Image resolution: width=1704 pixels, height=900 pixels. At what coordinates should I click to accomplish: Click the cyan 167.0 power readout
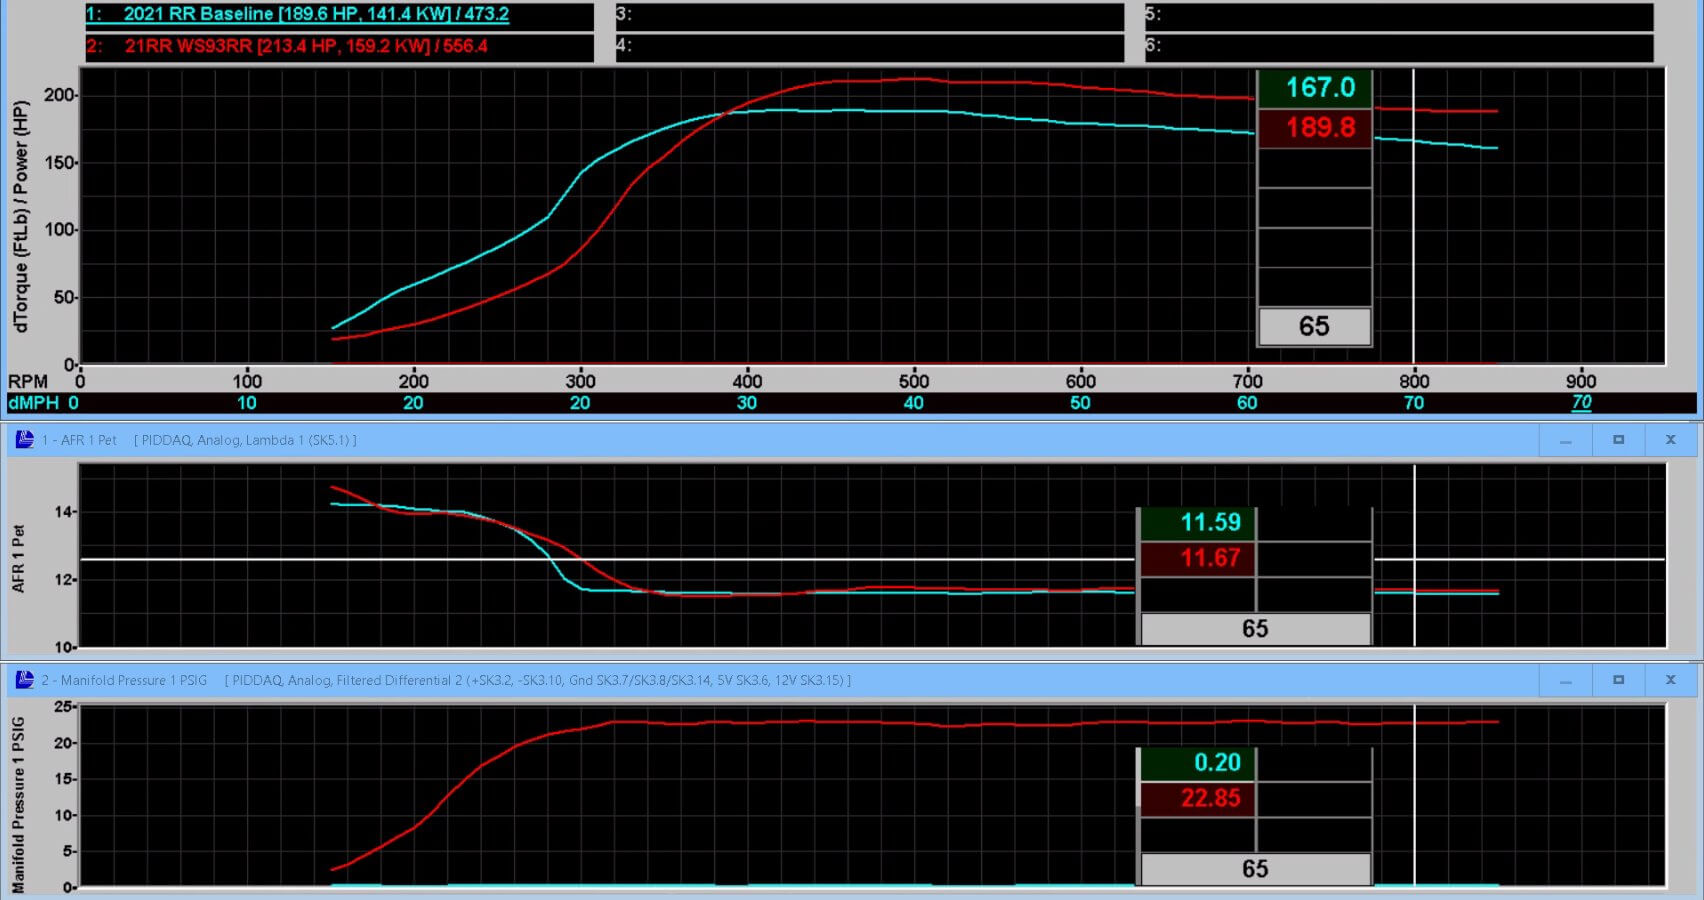[1314, 88]
